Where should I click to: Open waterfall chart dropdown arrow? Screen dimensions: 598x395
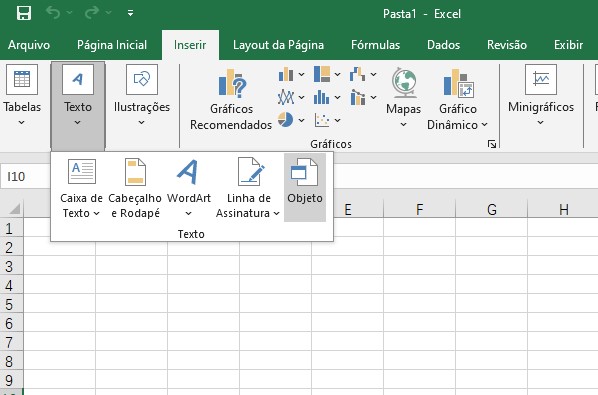click(x=374, y=74)
